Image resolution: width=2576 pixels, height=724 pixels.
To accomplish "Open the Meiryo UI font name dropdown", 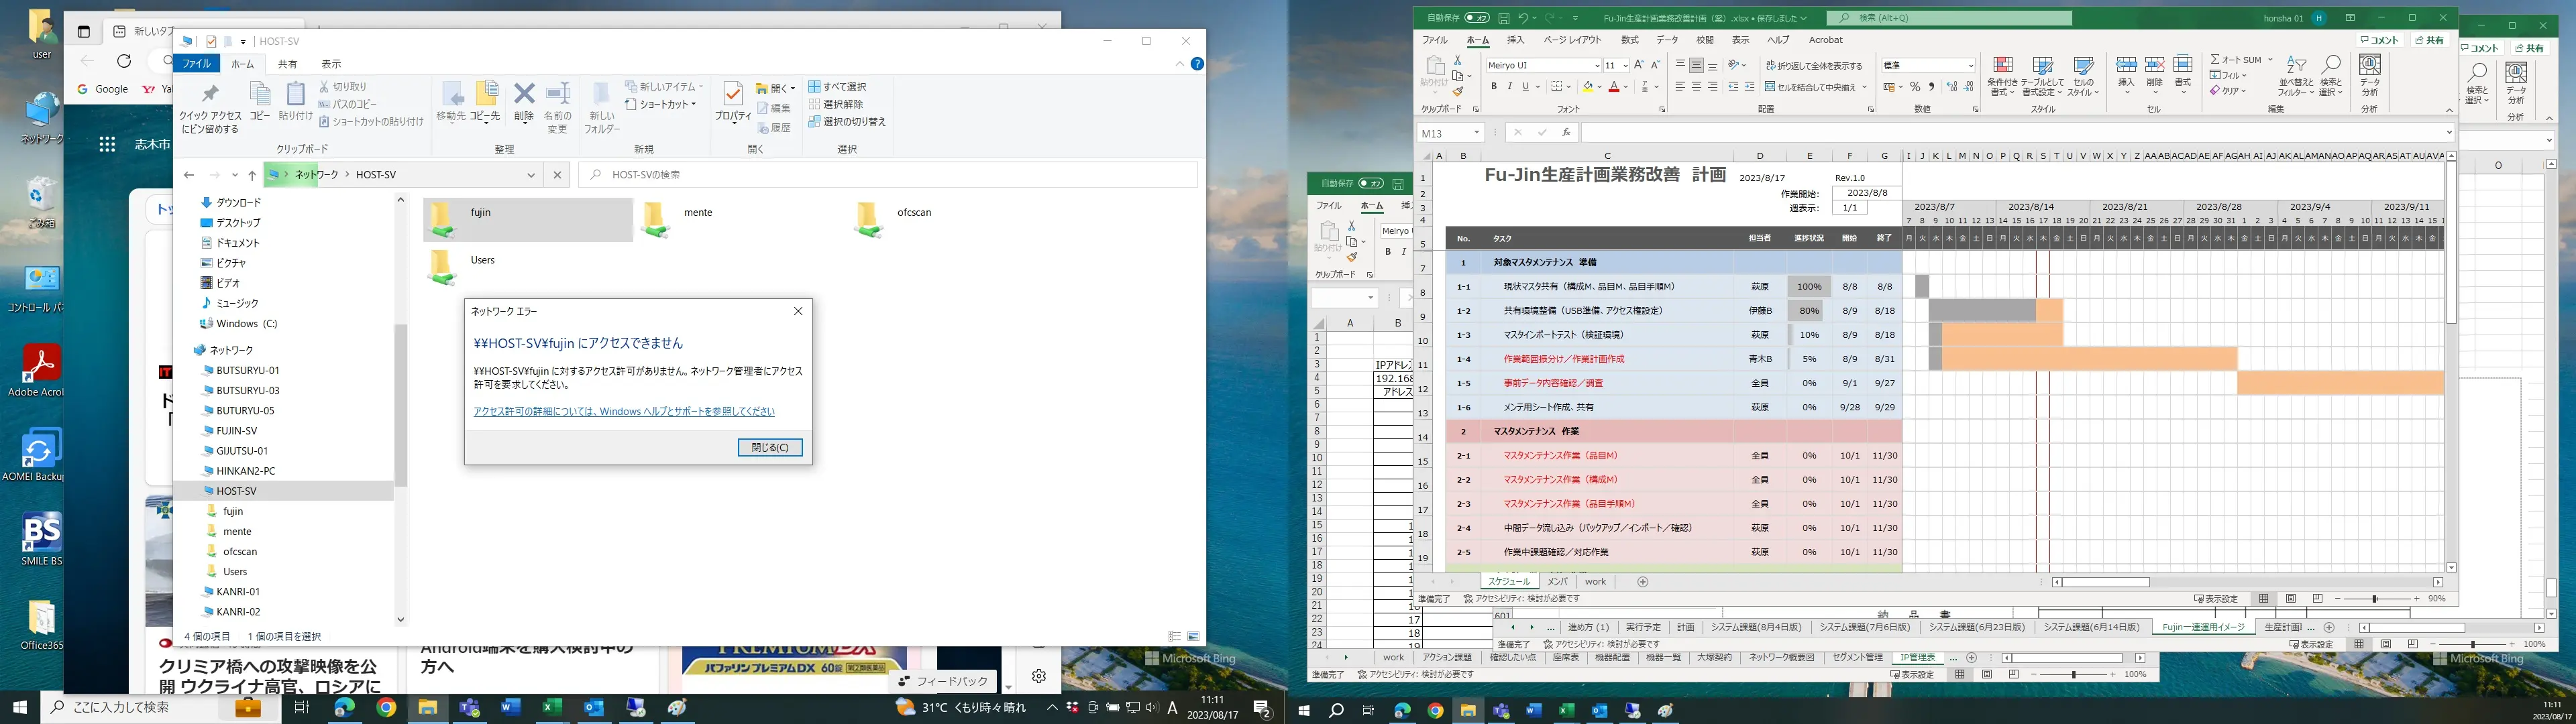I will (x=1597, y=66).
